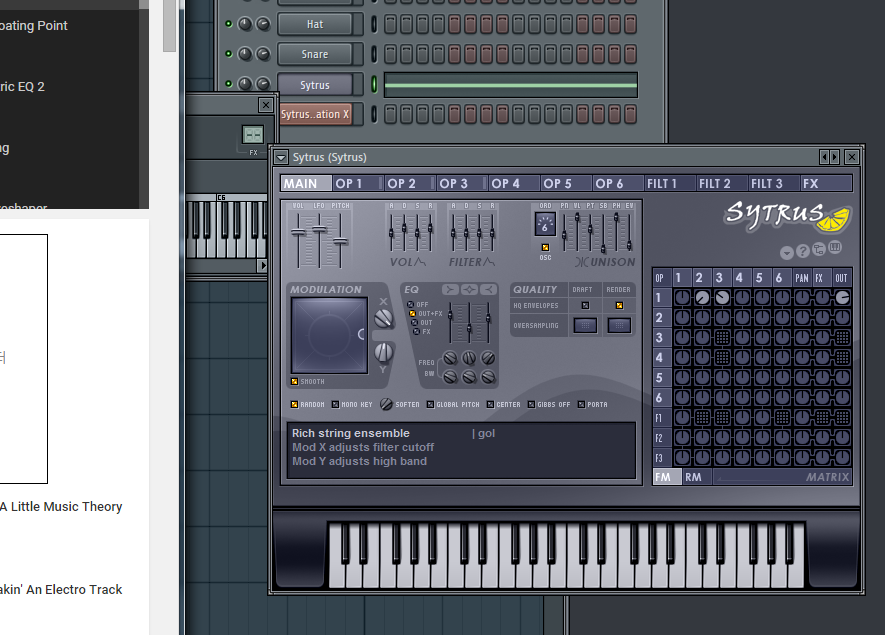
Task: Select the EQ OUT+FX radio option
Action: 413,314
